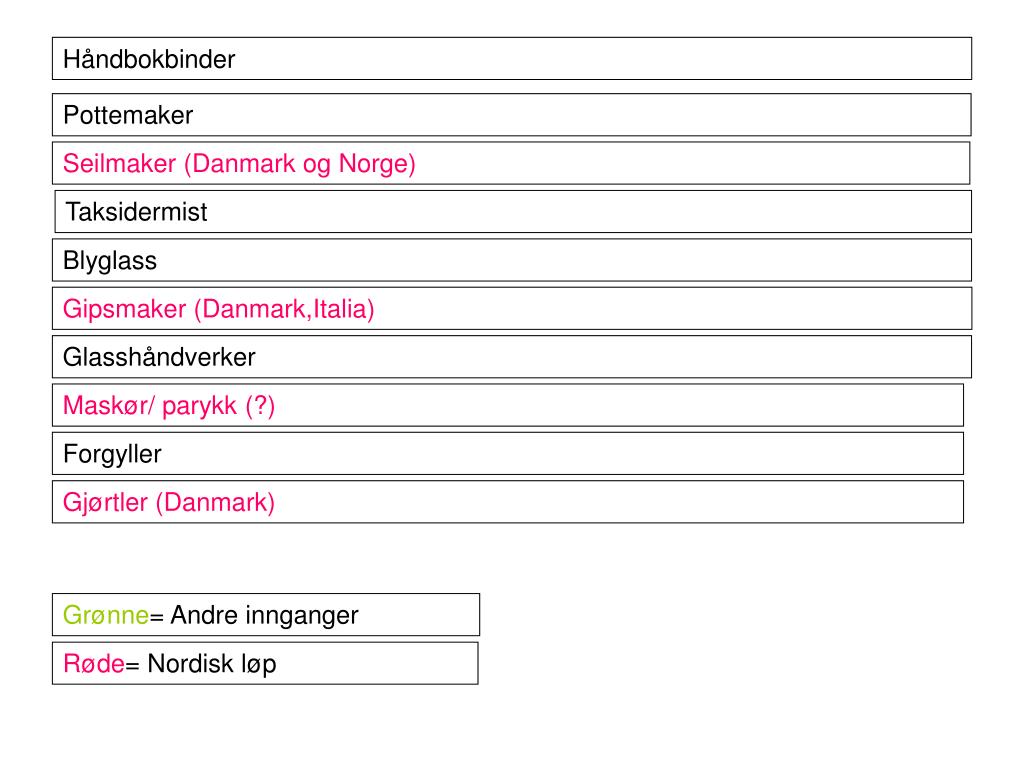Click the Maskør/ parykk (?) row
This screenshot has width=1024, height=768.
point(507,405)
